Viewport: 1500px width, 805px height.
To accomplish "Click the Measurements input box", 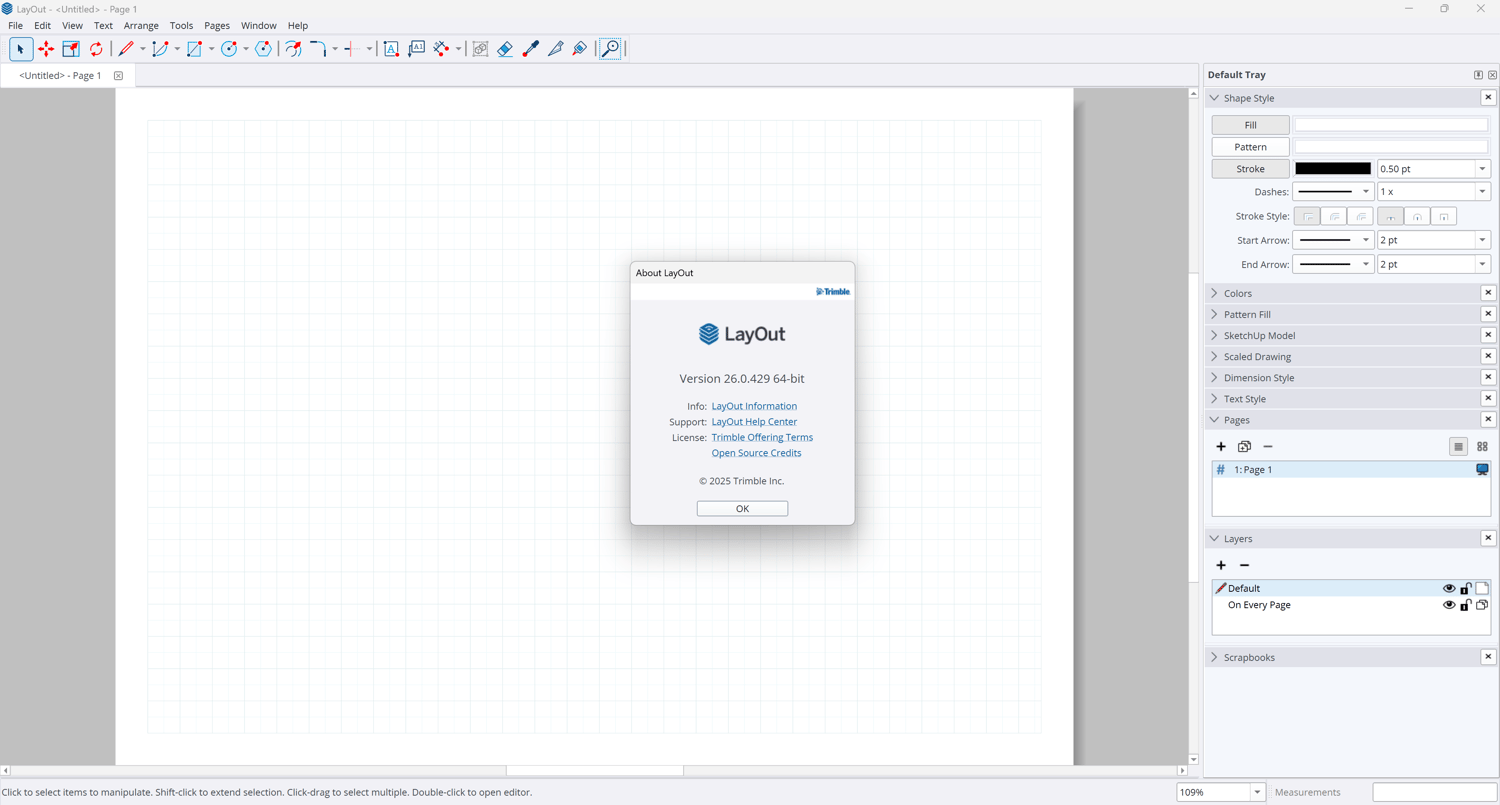I will click(x=1435, y=793).
